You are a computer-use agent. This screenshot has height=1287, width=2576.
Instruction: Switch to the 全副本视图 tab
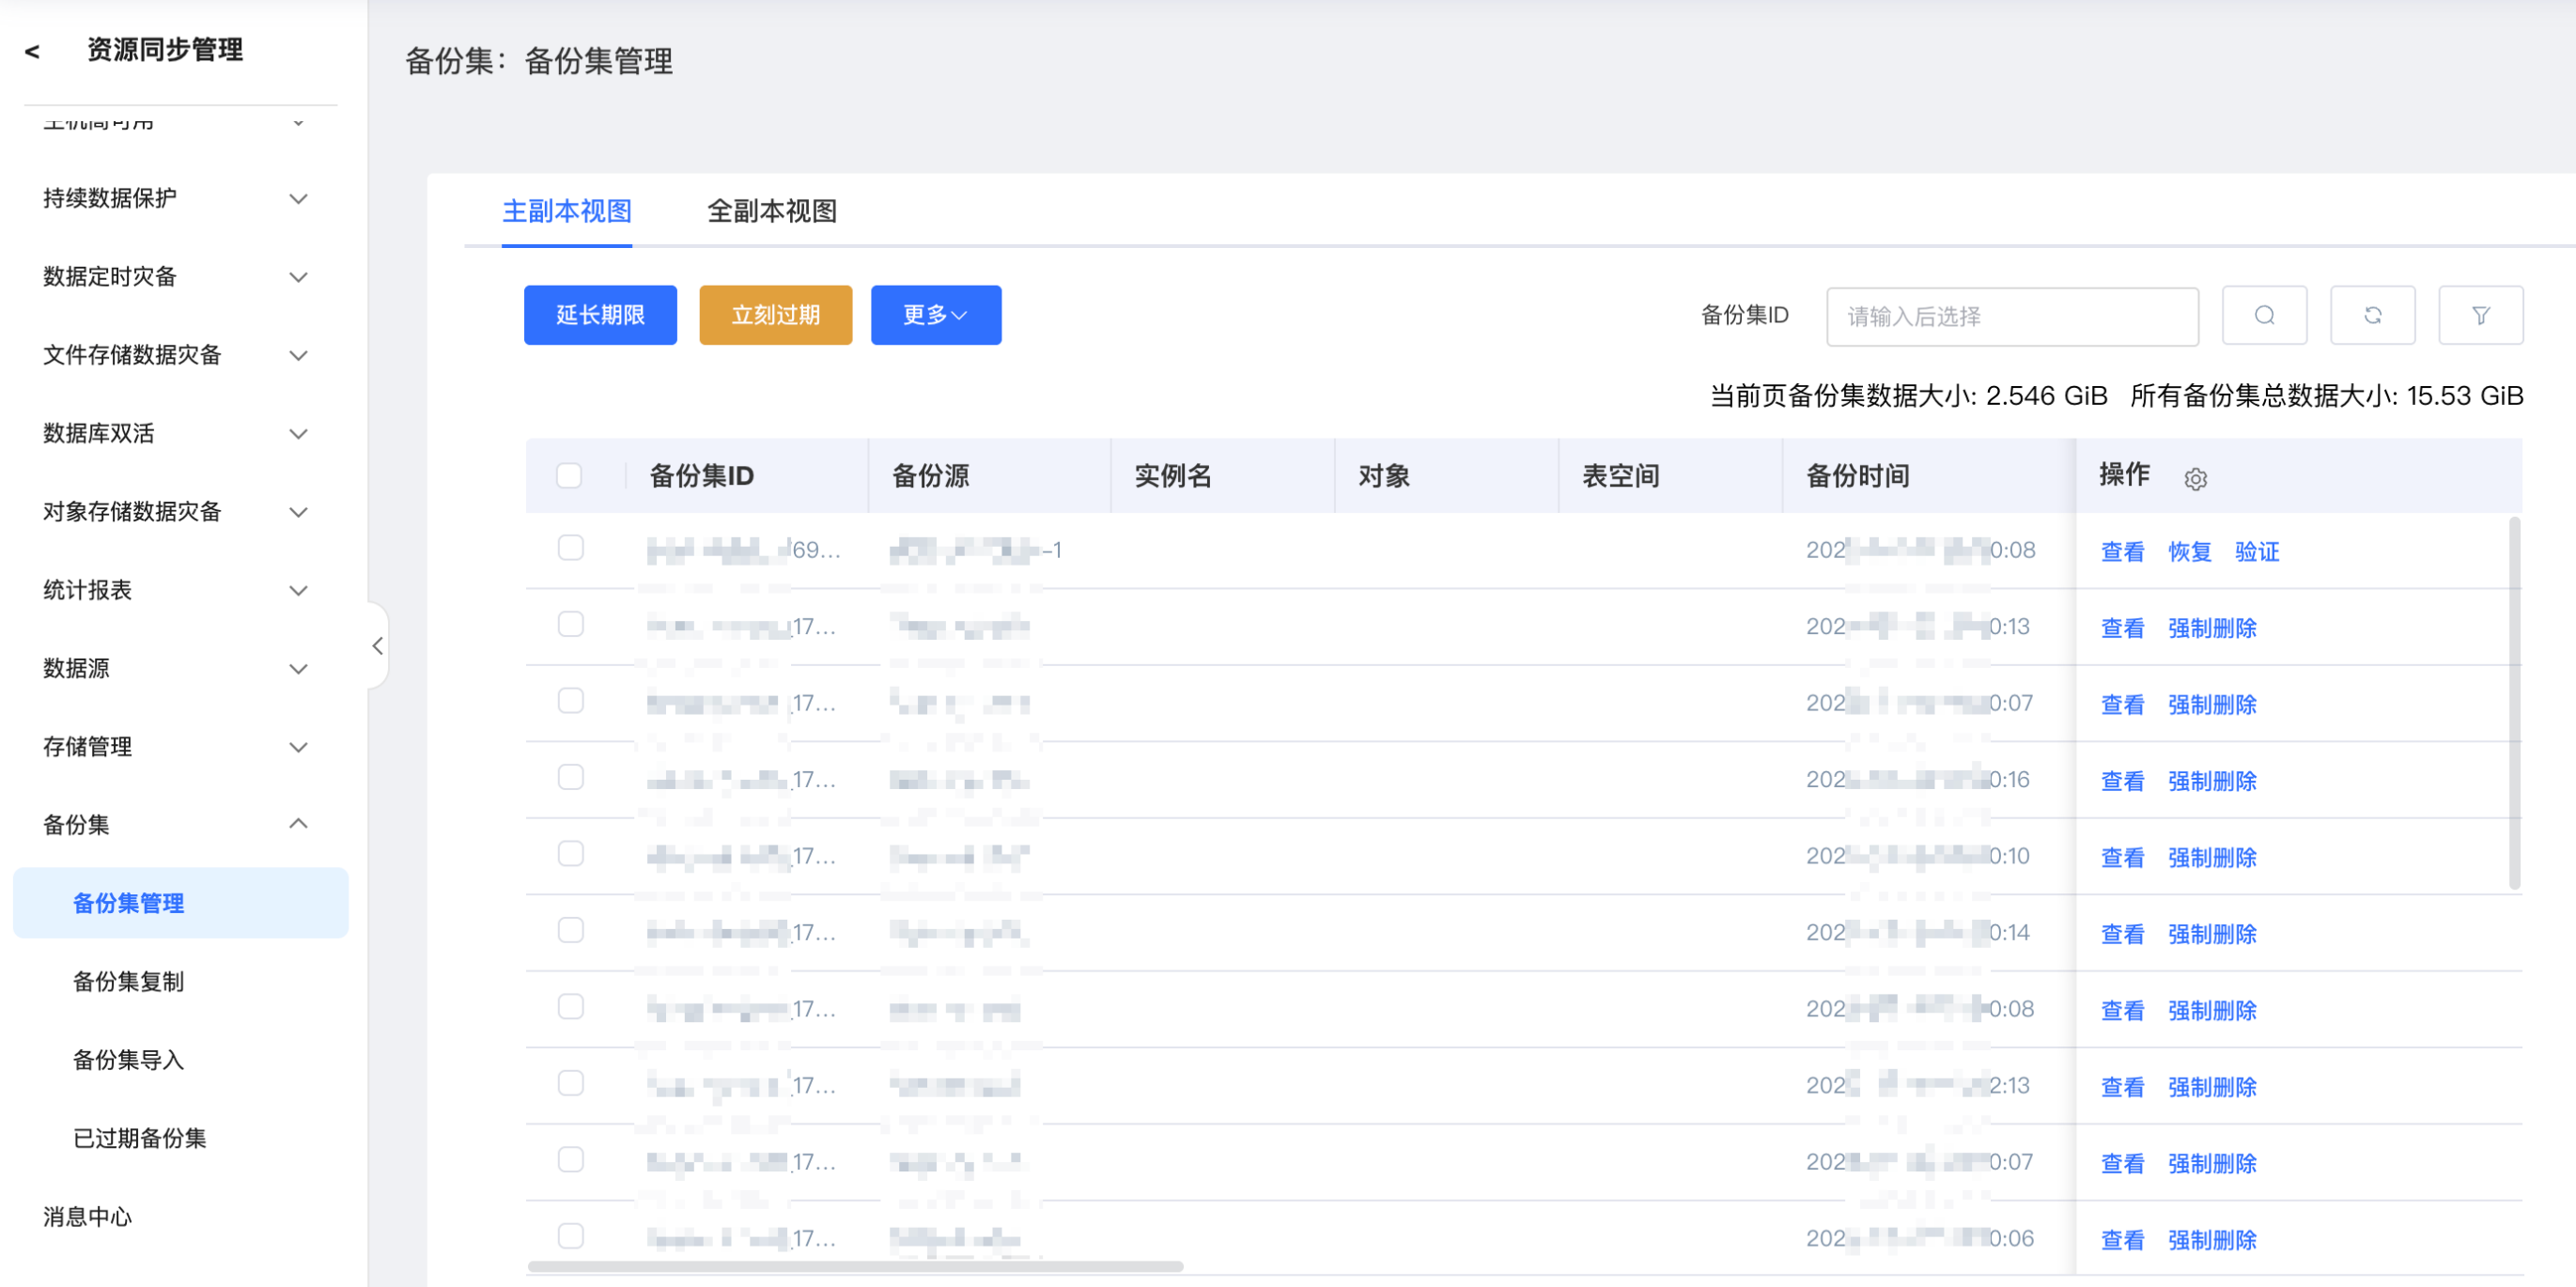pyautogui.click(x=771, y=211)
